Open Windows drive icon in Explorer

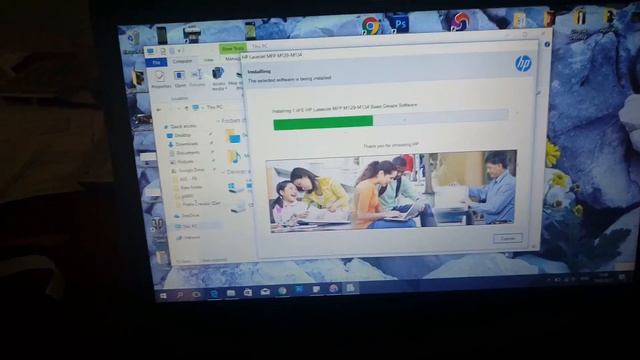point(236,187)
